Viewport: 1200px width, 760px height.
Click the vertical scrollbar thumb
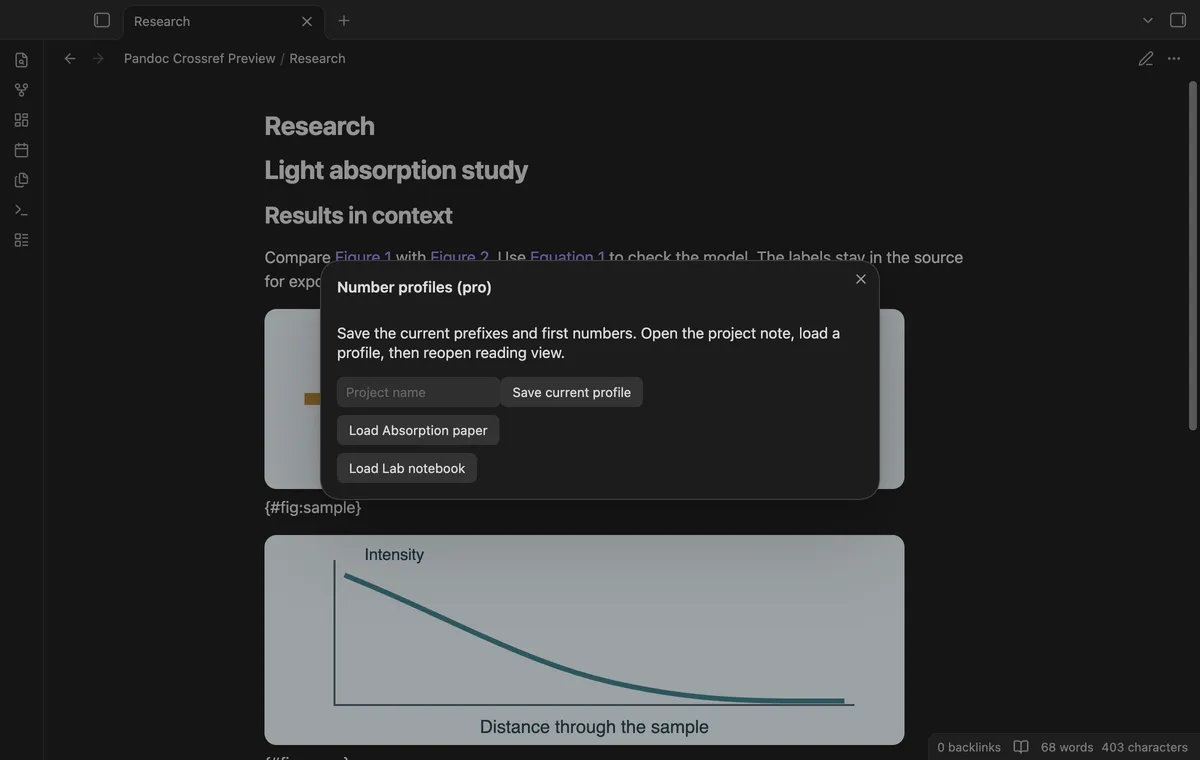coord(1192,255)
